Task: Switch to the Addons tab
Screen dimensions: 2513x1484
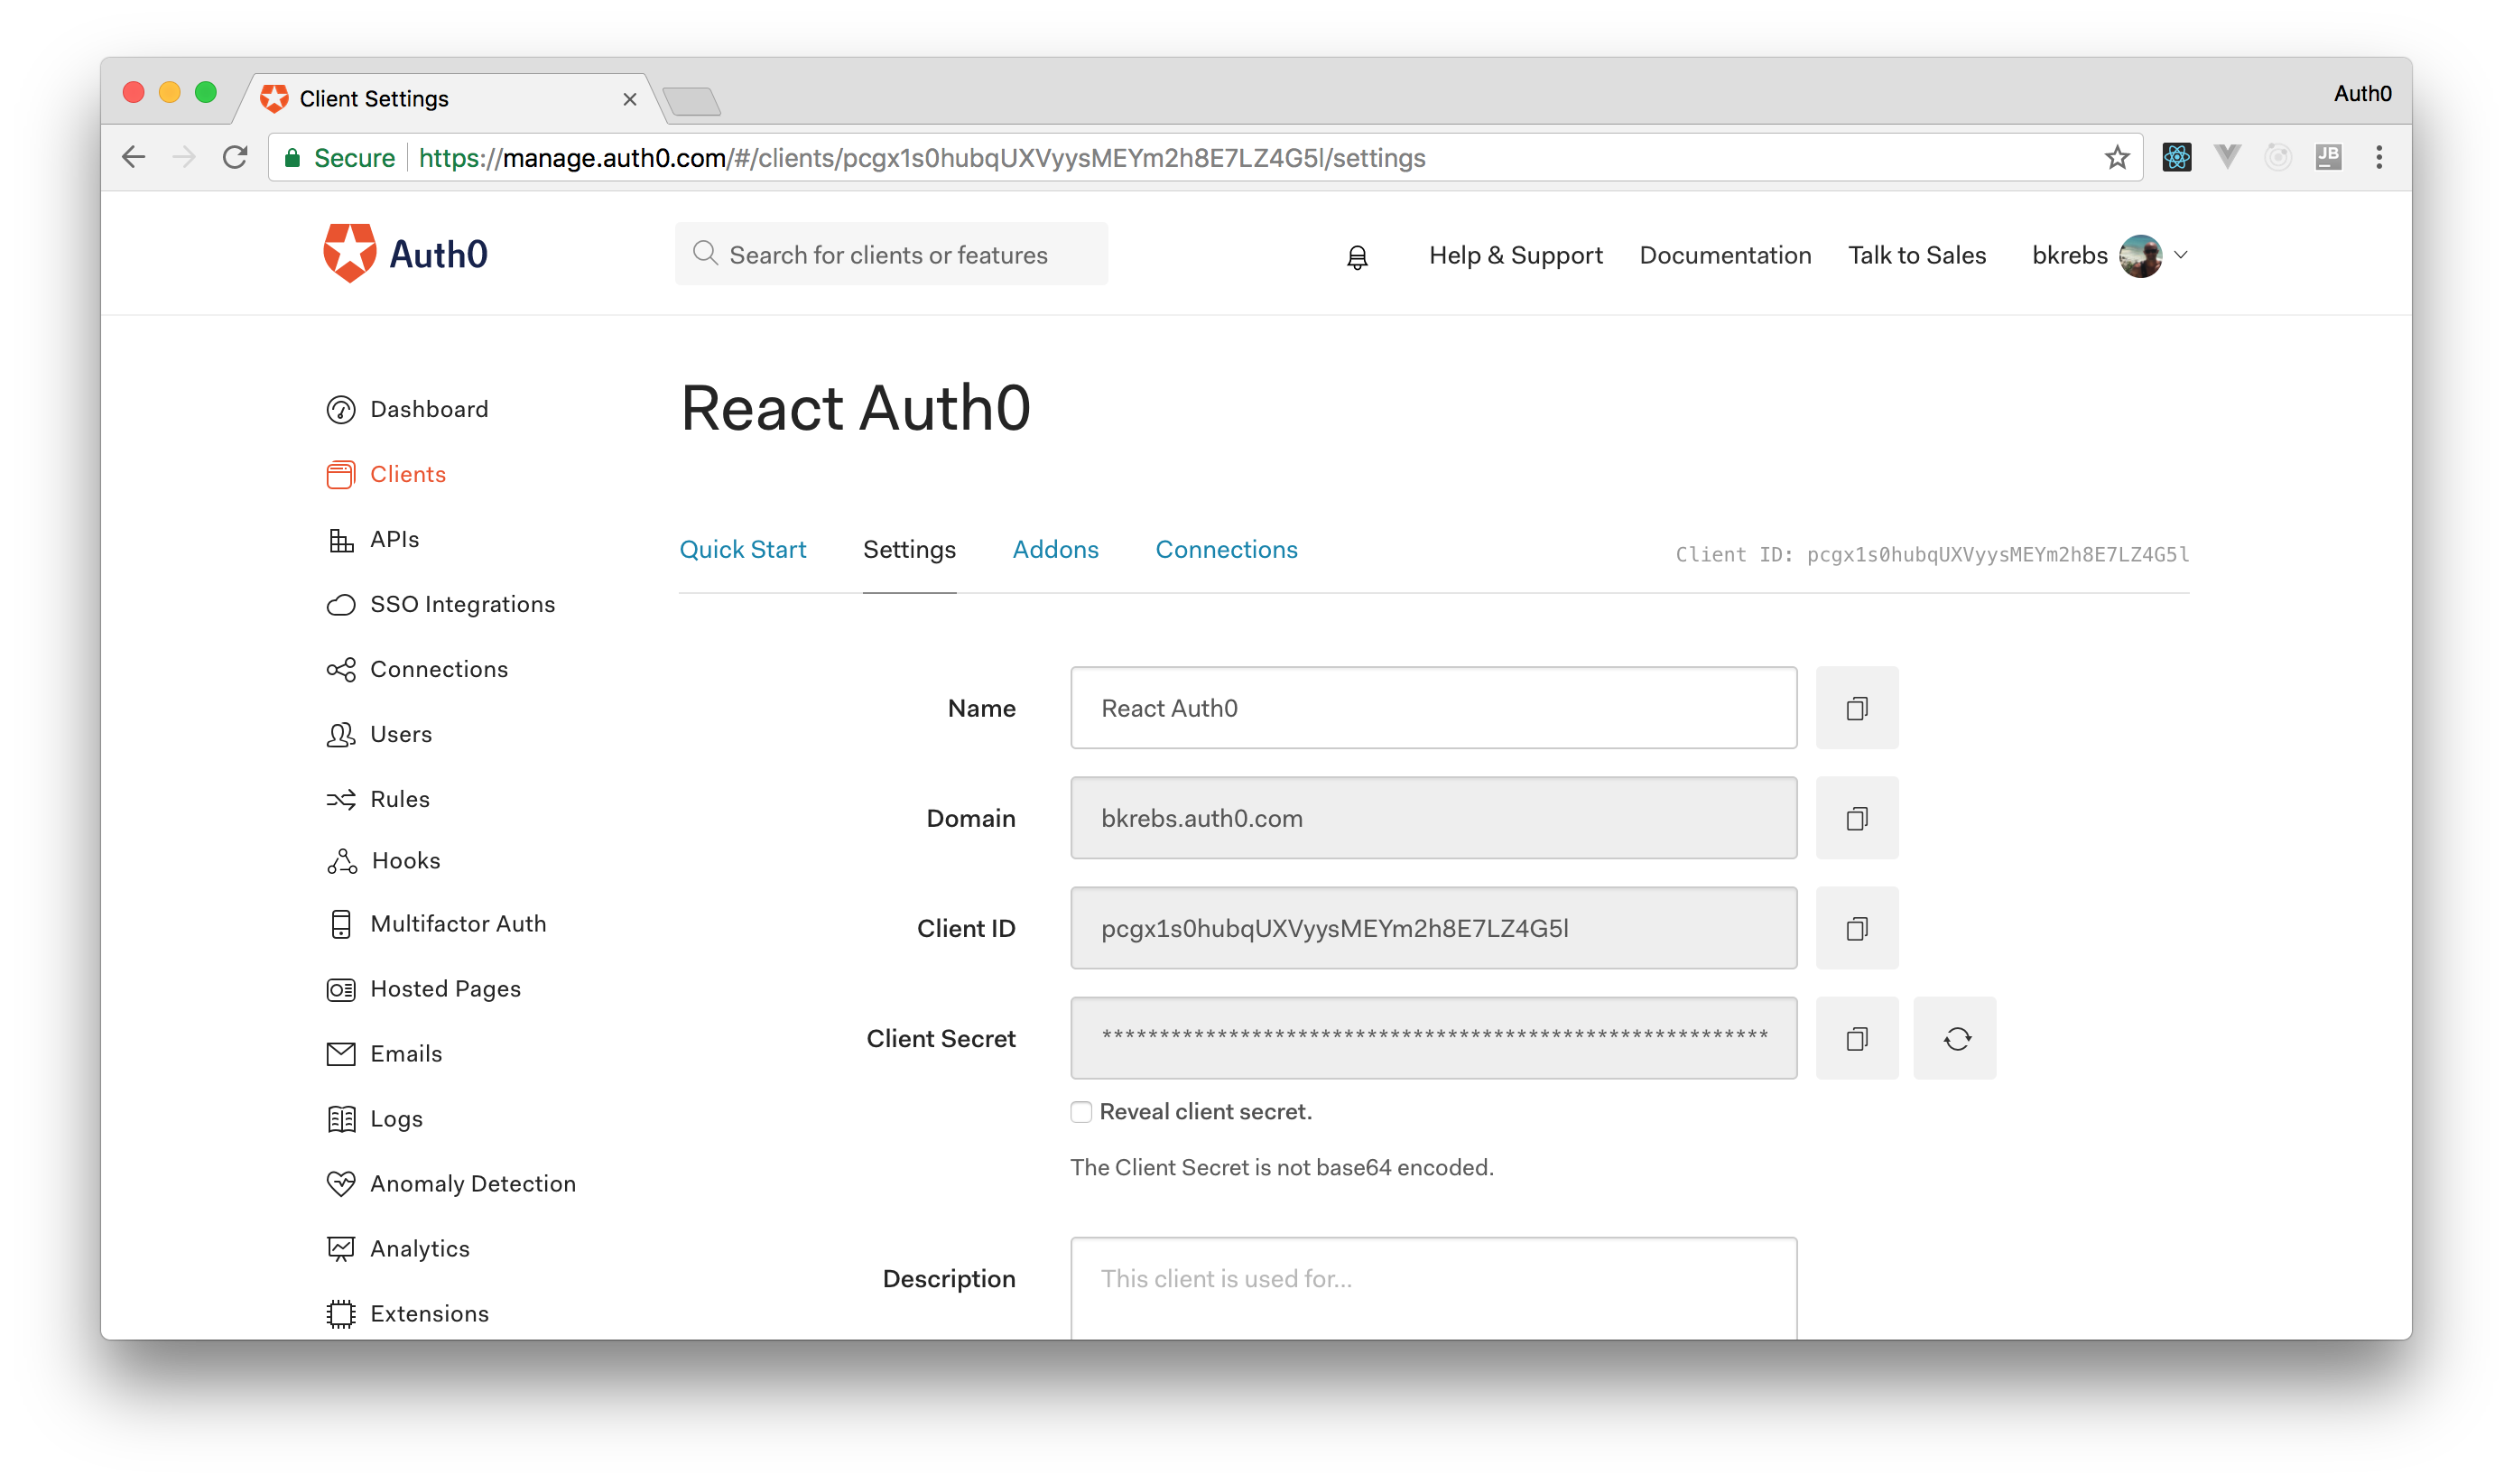Action: click(1056, 550)
